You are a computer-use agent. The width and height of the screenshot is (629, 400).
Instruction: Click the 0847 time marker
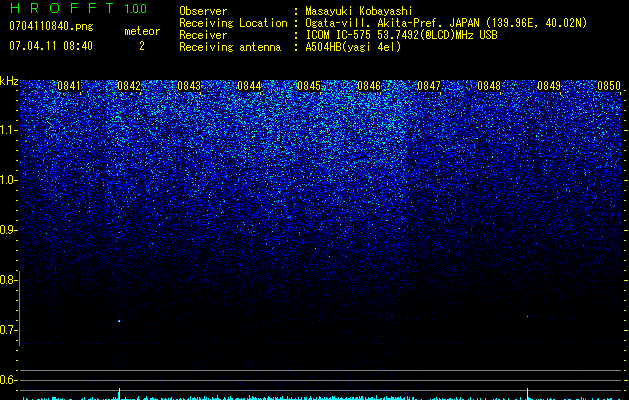click(429, 86)
